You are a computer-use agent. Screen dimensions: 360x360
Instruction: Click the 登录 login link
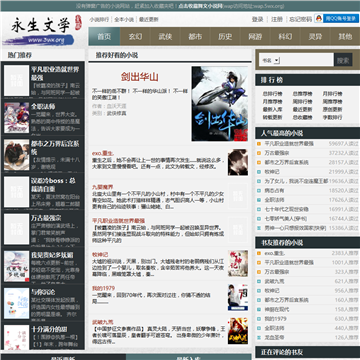click(257, 19)
